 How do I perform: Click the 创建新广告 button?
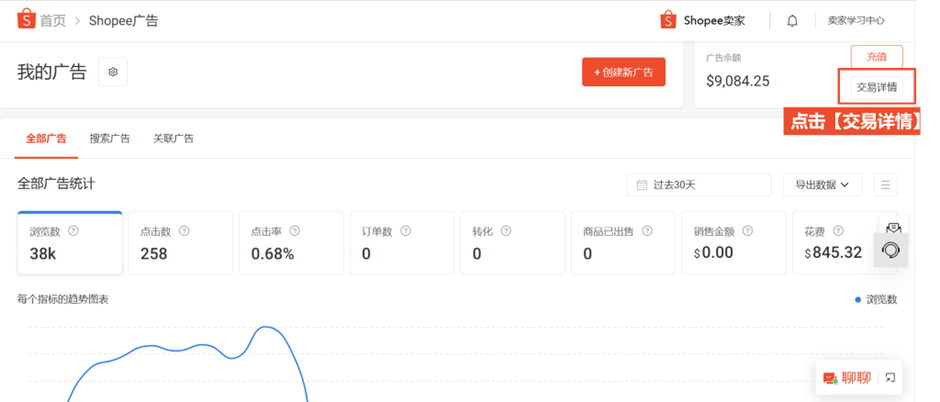coord(623,72)
